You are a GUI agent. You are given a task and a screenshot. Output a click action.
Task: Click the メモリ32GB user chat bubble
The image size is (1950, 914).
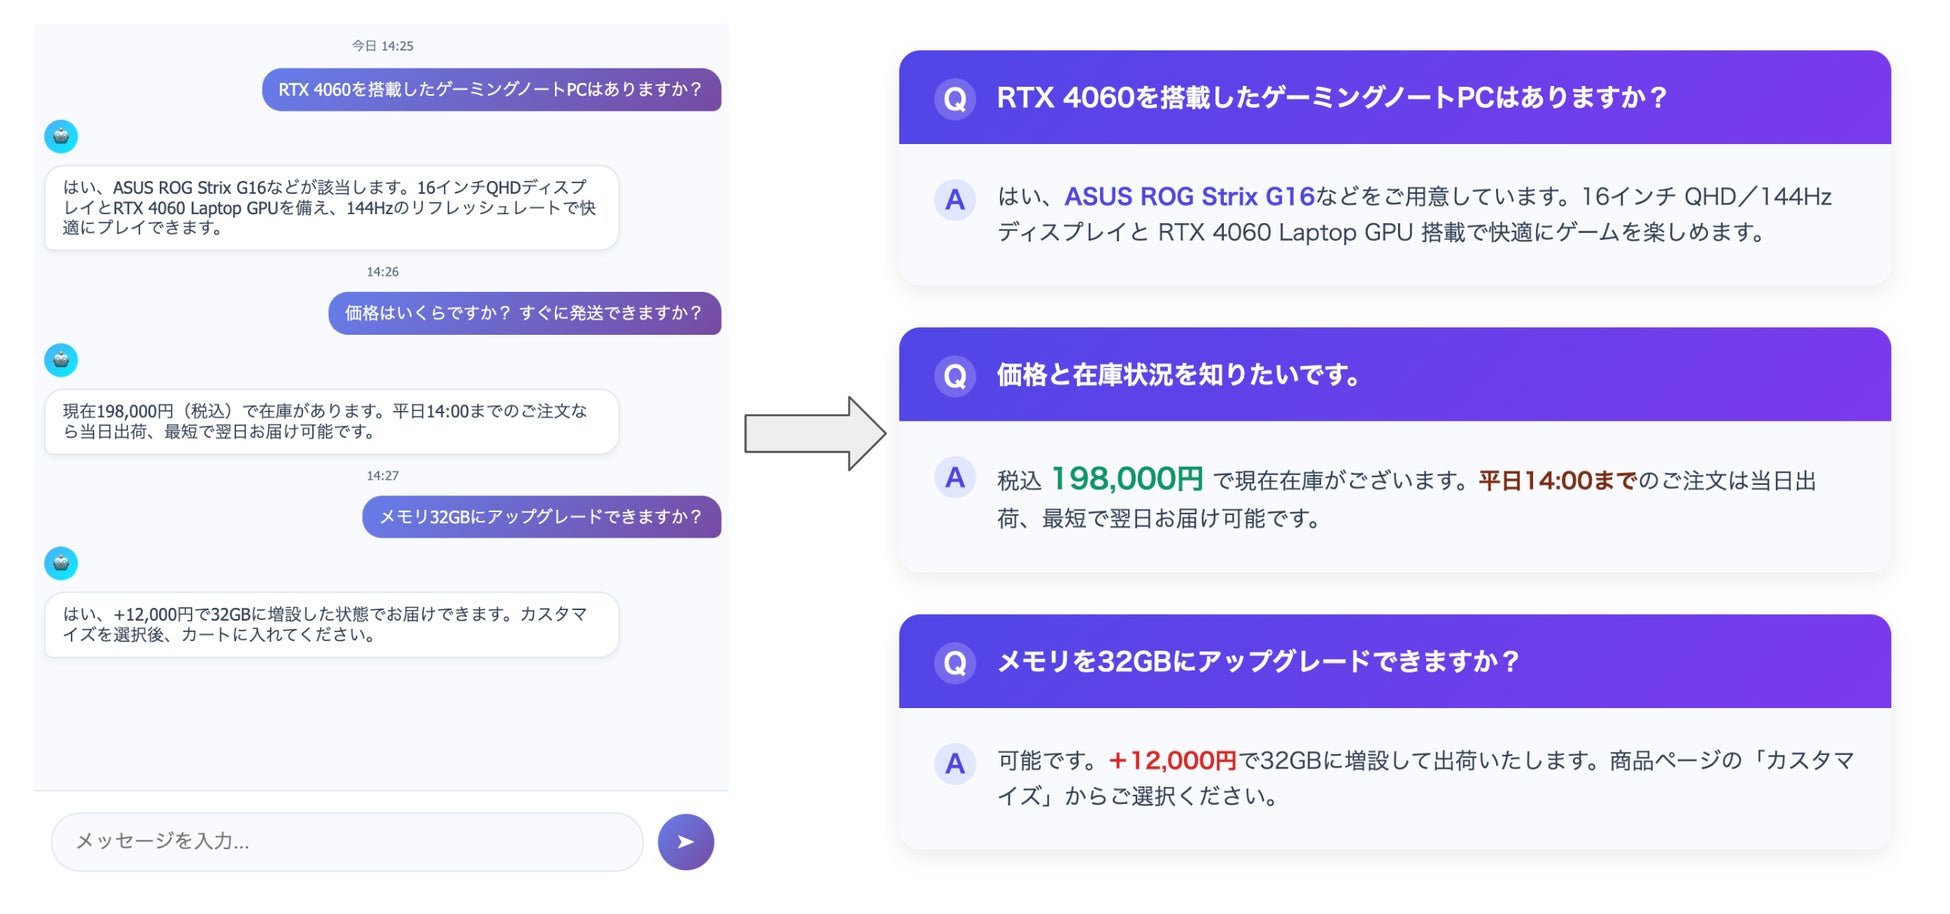(x=541, y=517)
